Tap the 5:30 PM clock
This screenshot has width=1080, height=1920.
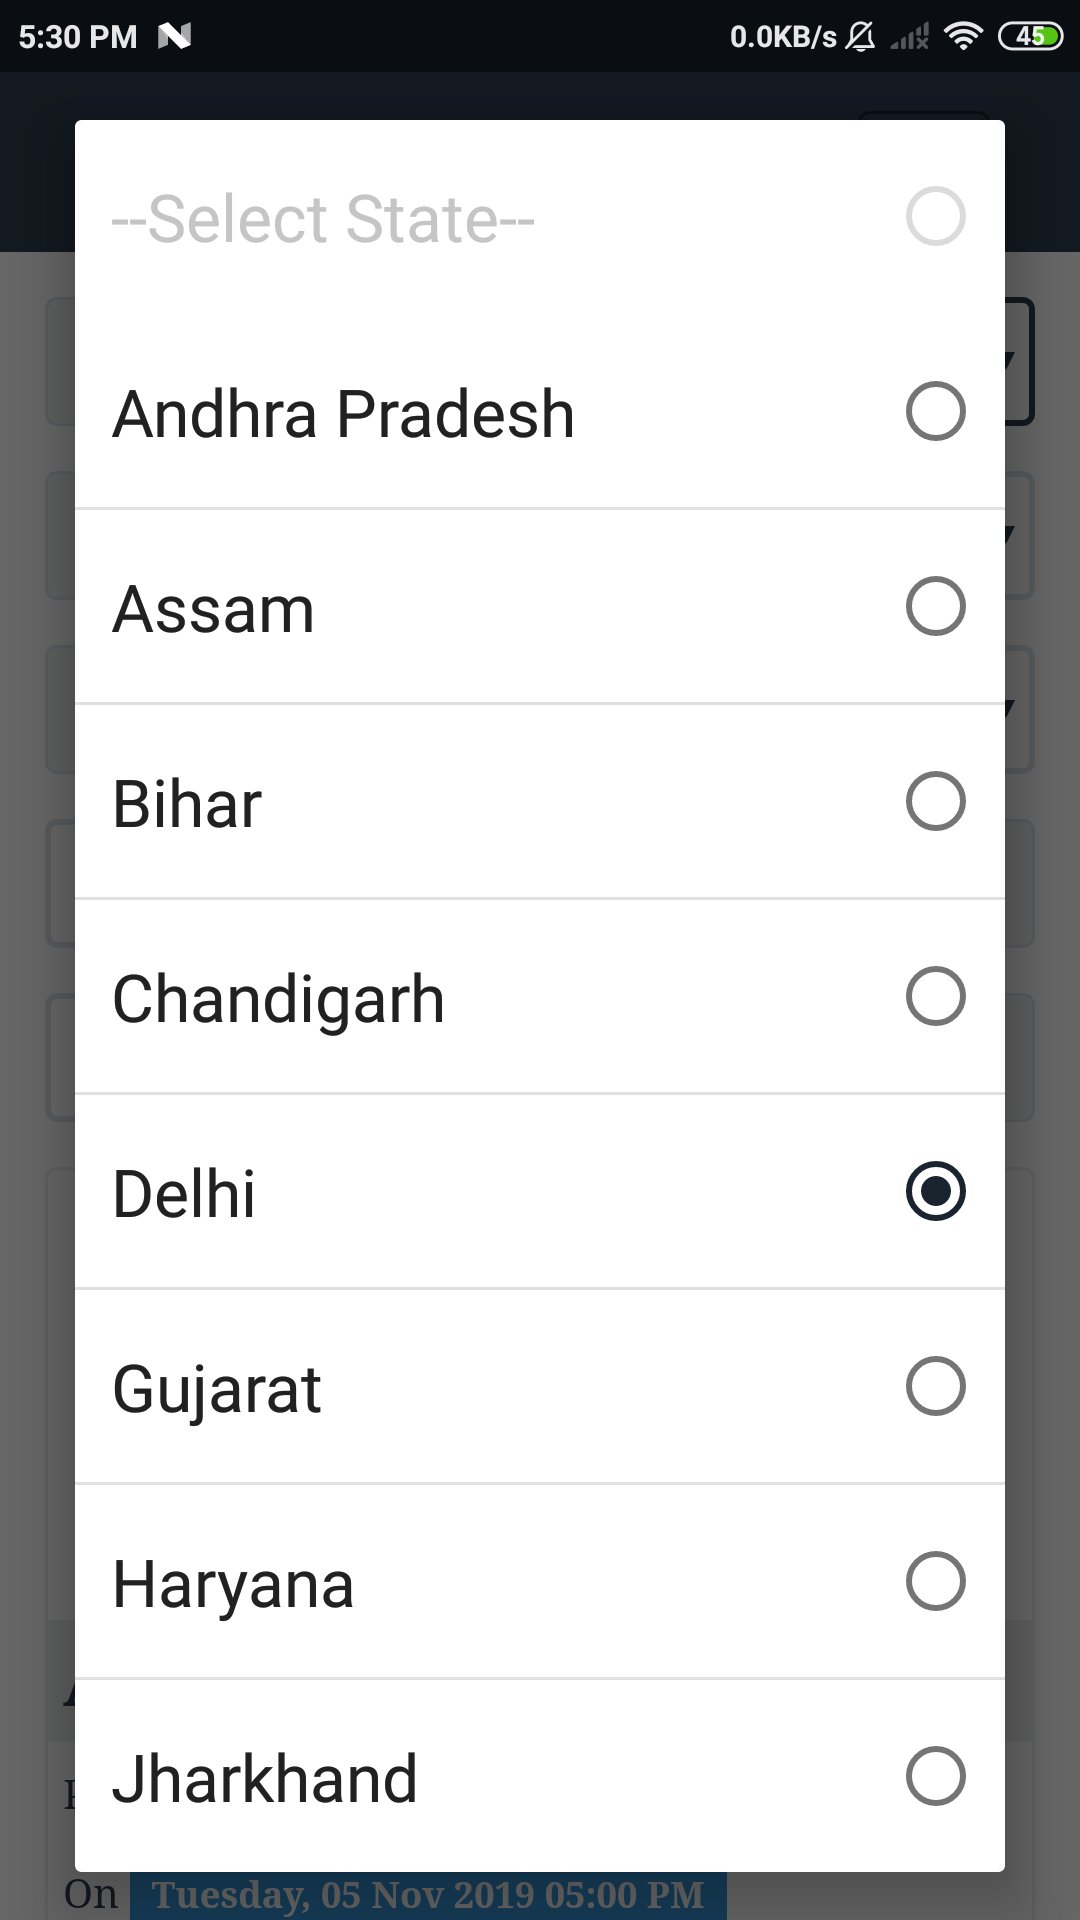[x=78, y=37]
